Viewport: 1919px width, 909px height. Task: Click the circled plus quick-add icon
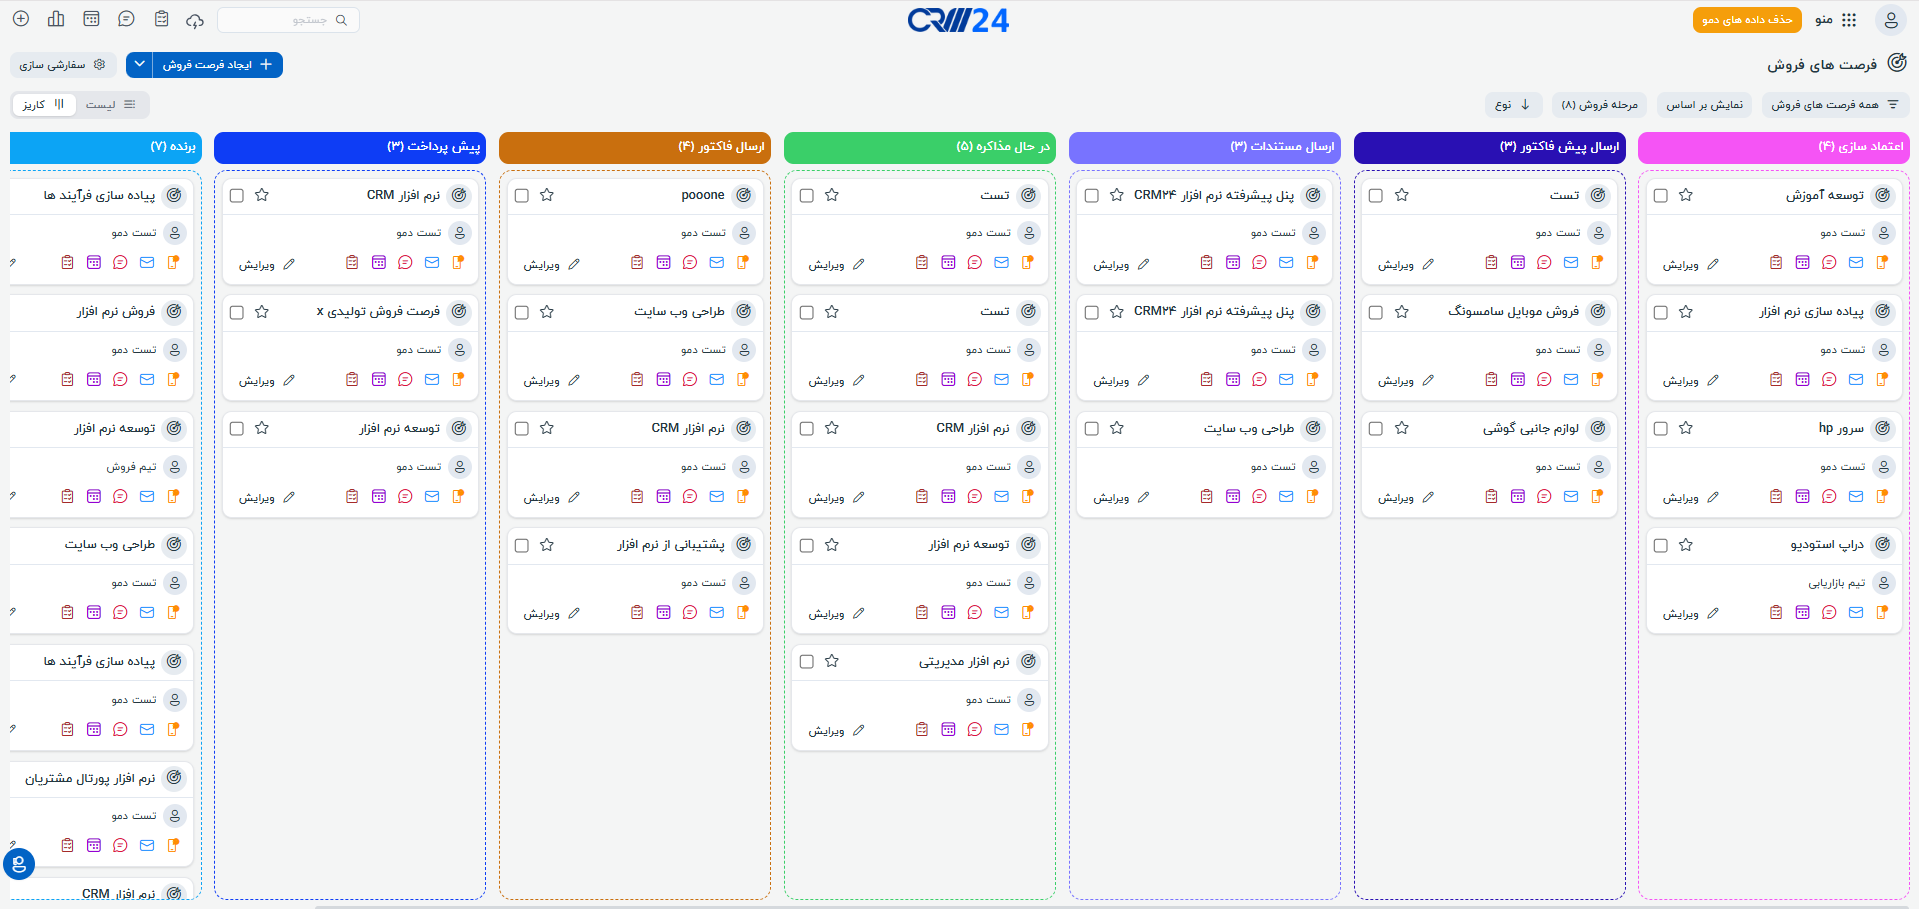tap(21, 19)
